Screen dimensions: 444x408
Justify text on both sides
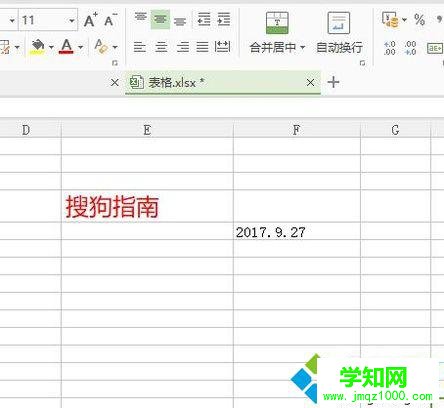point(202,47)
